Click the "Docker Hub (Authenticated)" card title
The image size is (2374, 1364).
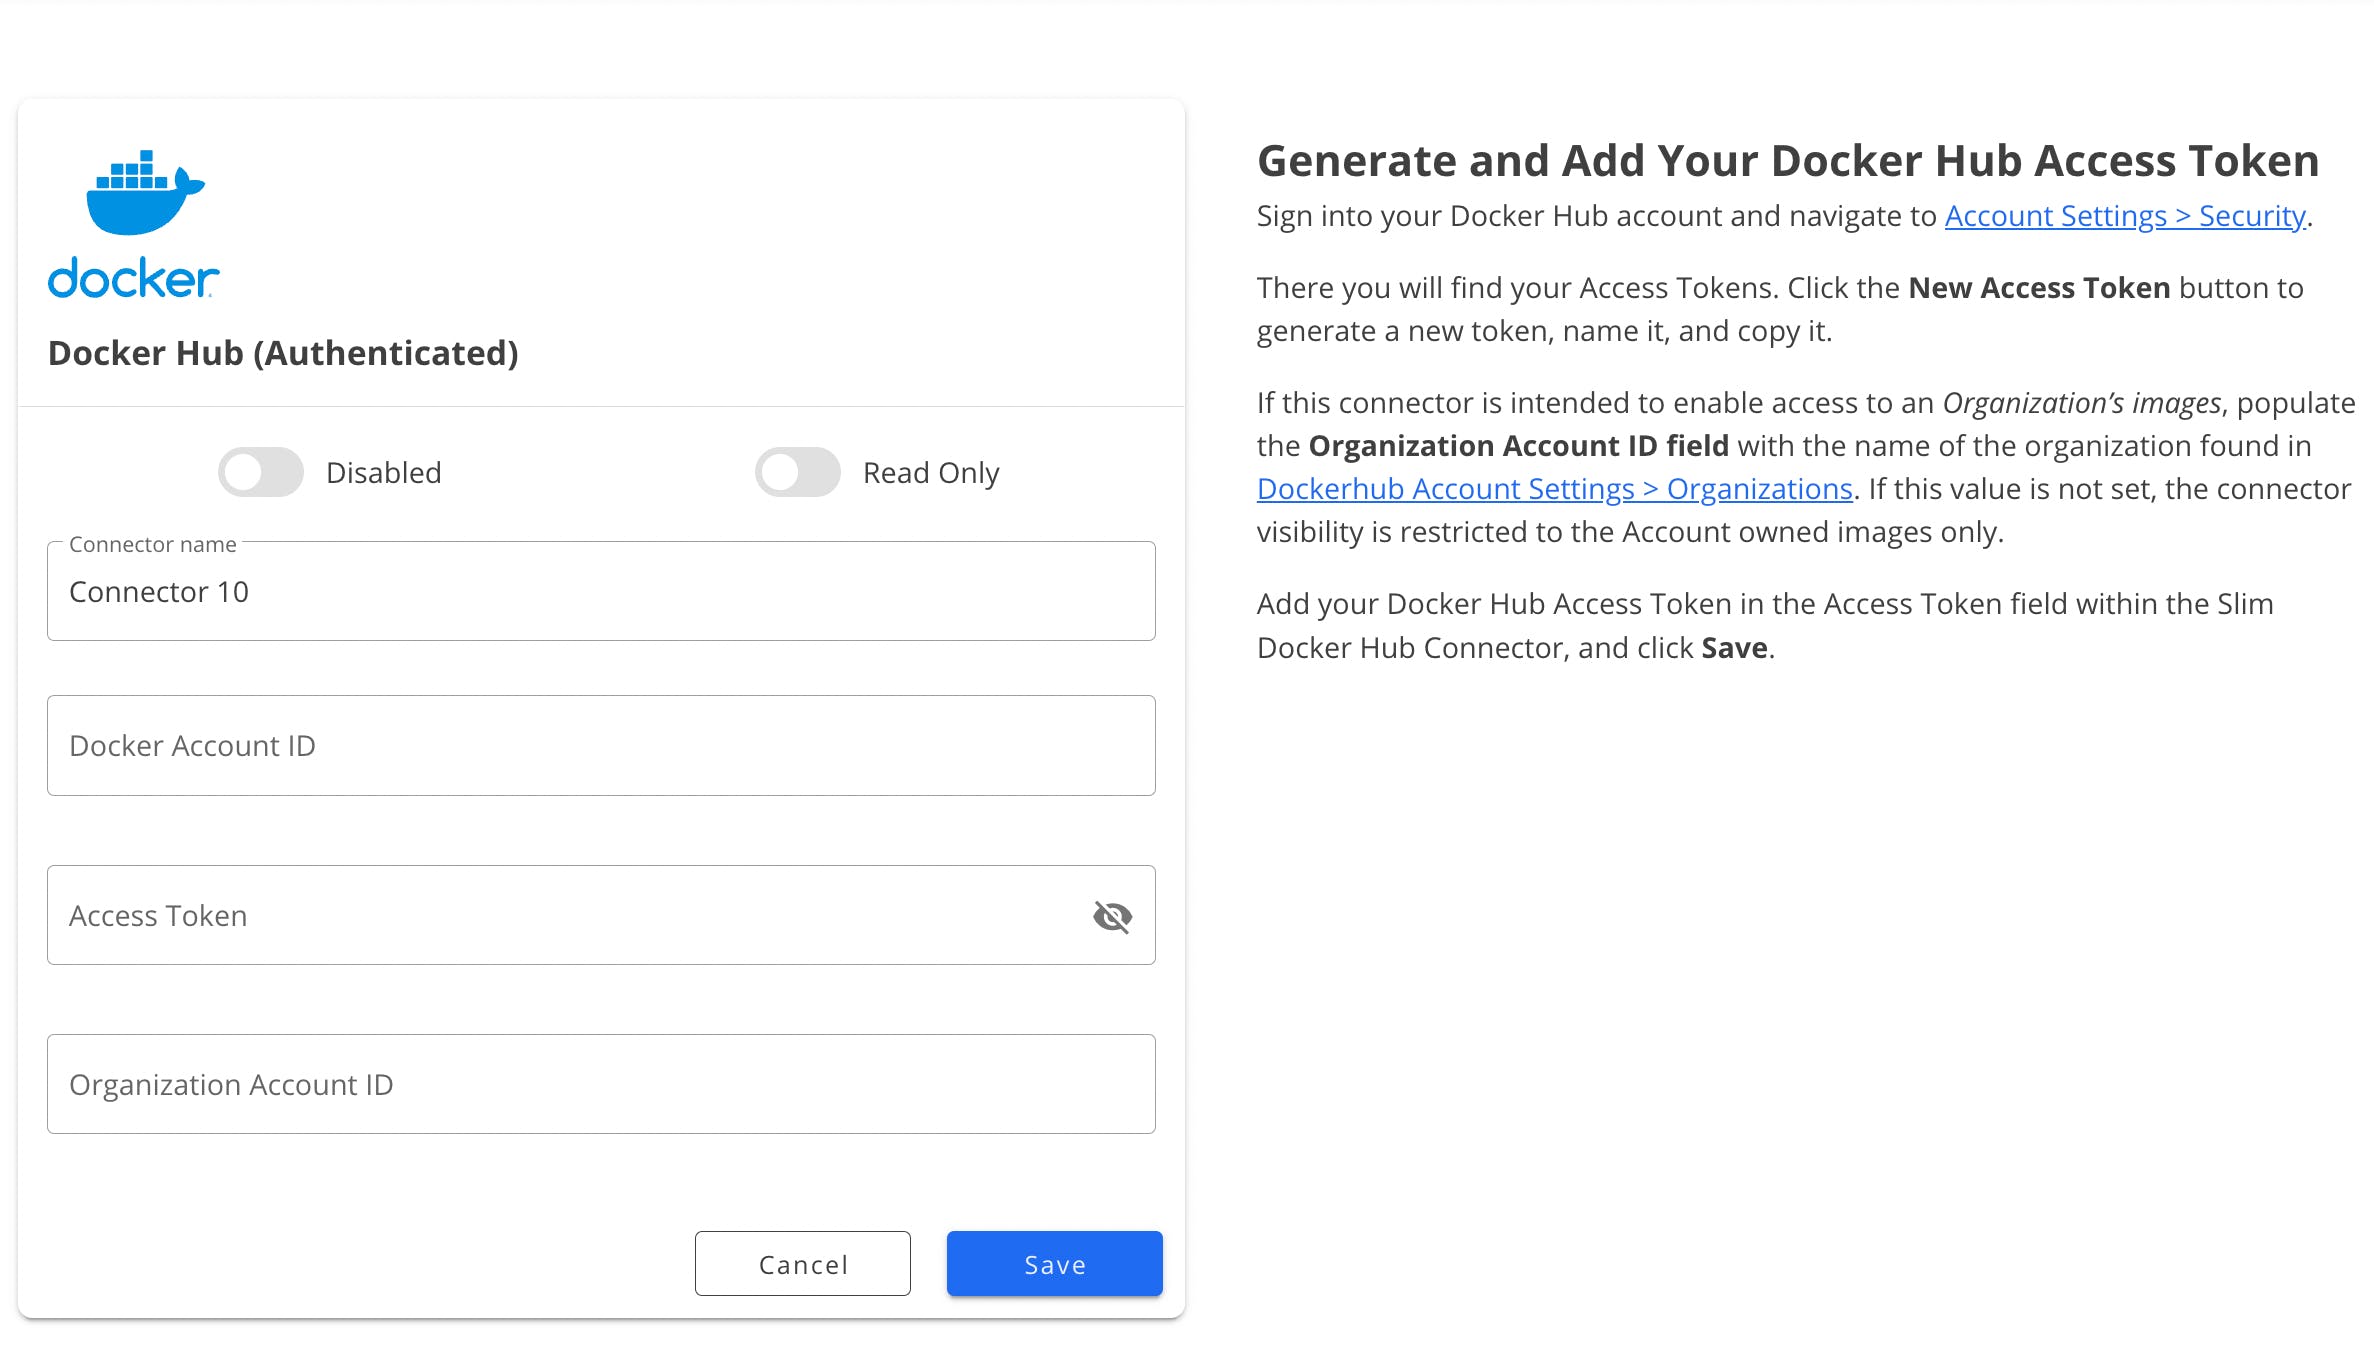pos(283,353)
